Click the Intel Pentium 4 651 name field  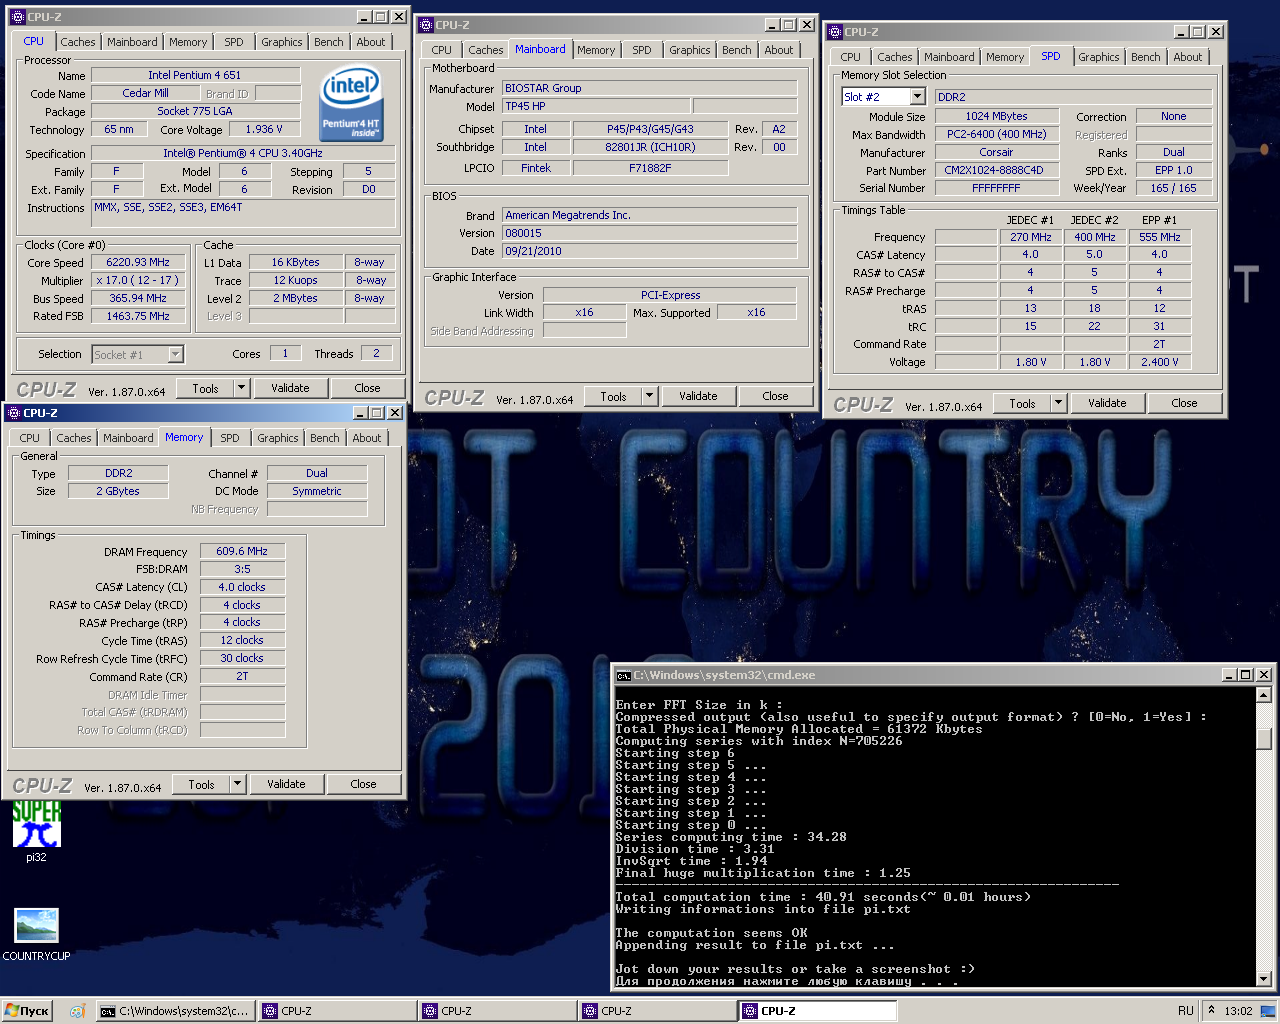click(195, 75)
